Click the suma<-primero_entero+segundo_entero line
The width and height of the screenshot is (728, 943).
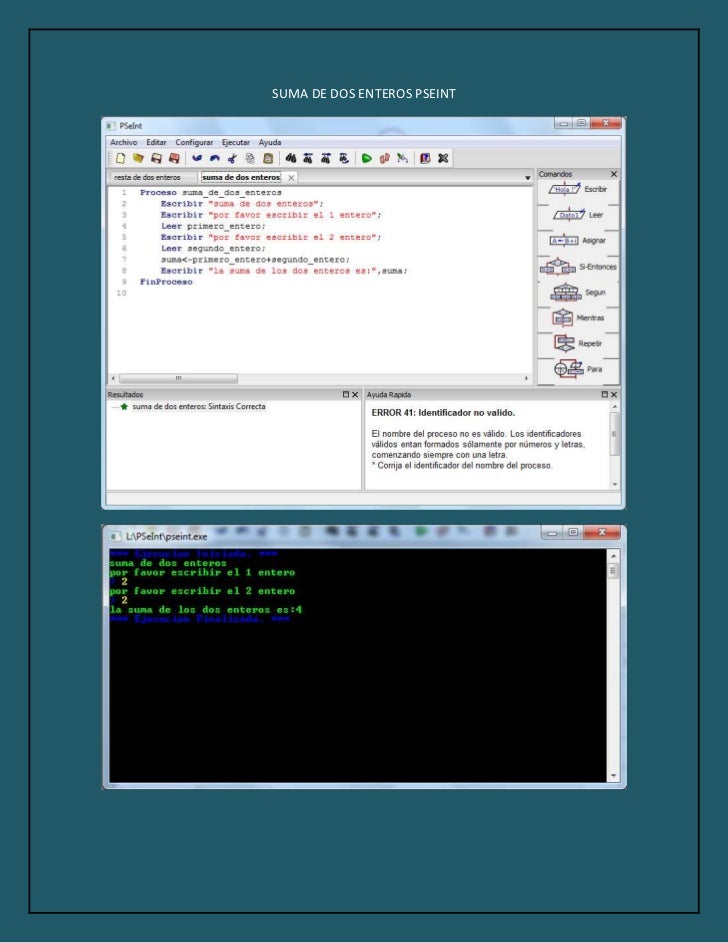point(255,260)
